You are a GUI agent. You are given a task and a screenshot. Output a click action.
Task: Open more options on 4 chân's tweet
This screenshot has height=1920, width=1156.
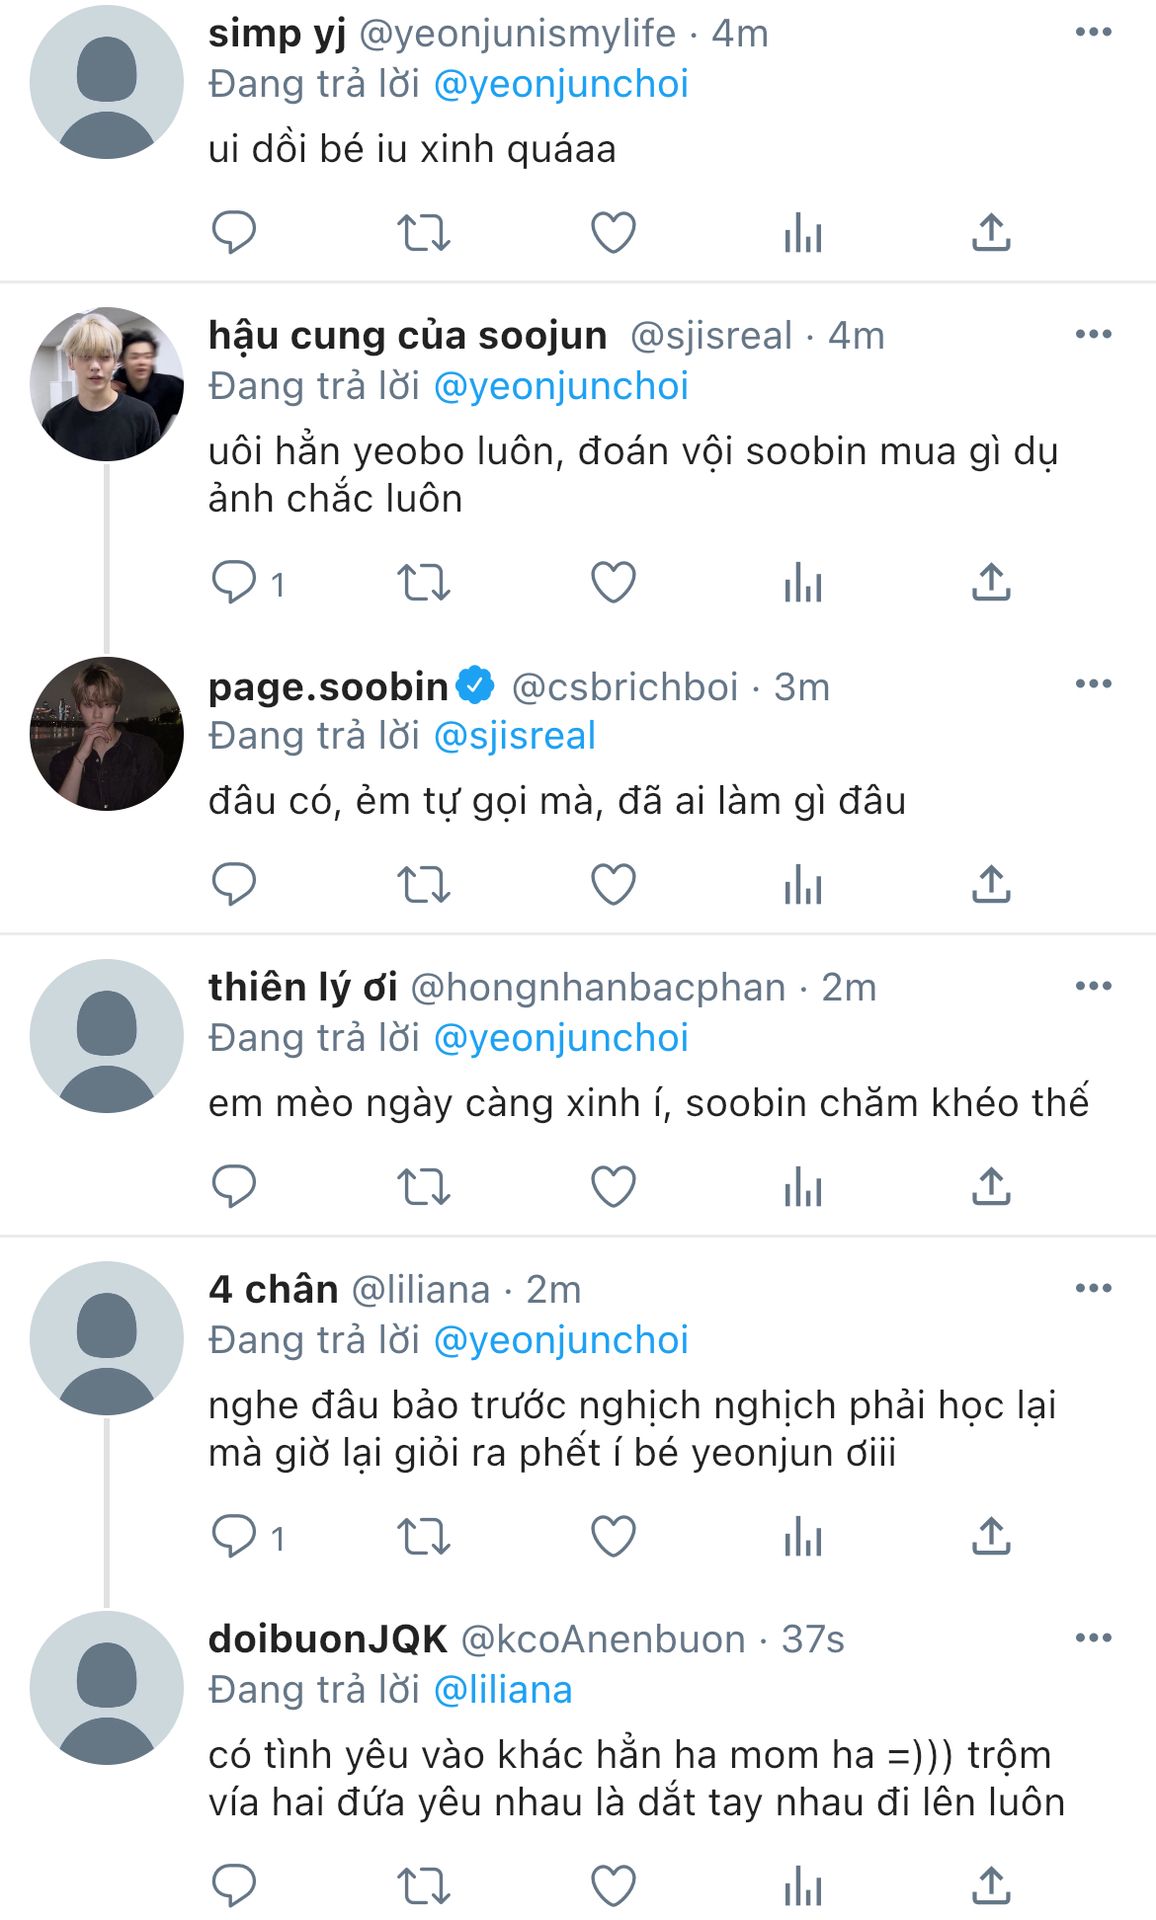point(1093,1288)
